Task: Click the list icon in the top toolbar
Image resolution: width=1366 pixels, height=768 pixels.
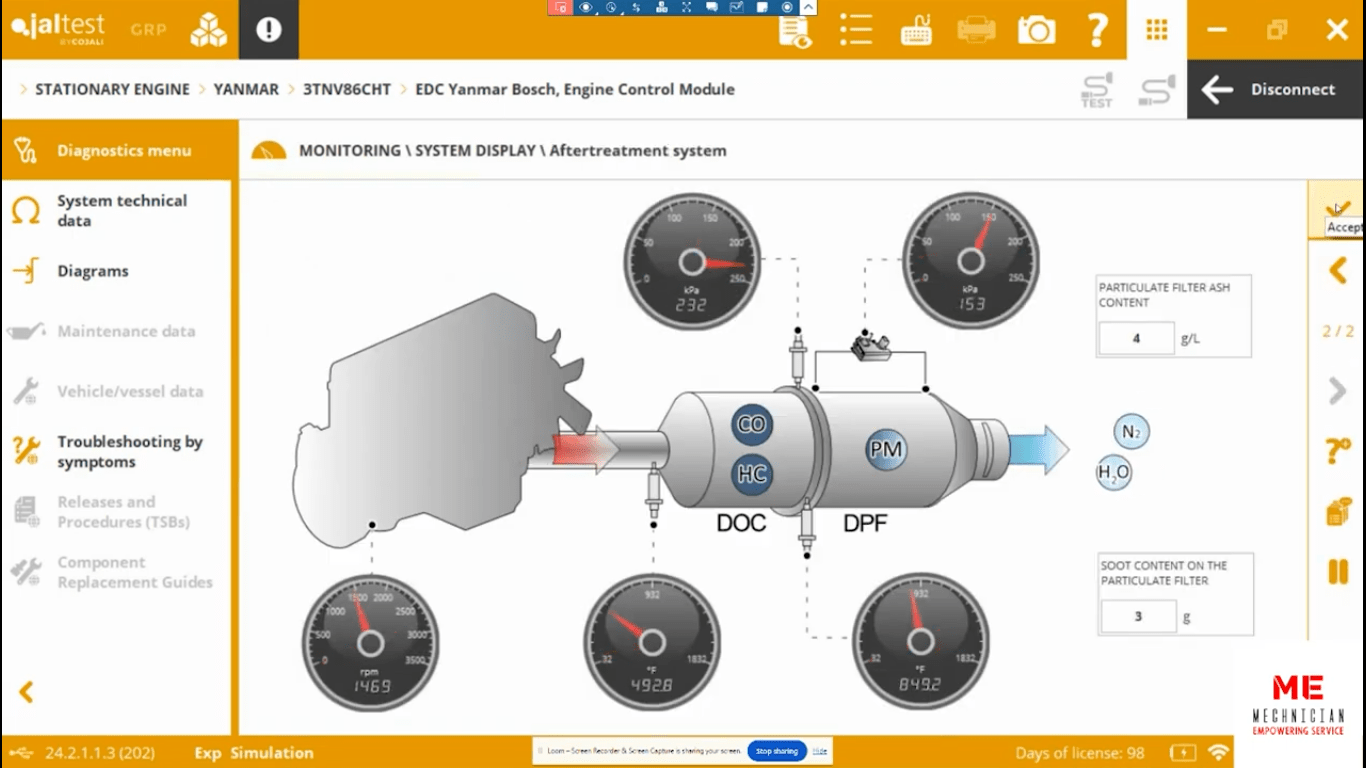Action: point(856,30)
